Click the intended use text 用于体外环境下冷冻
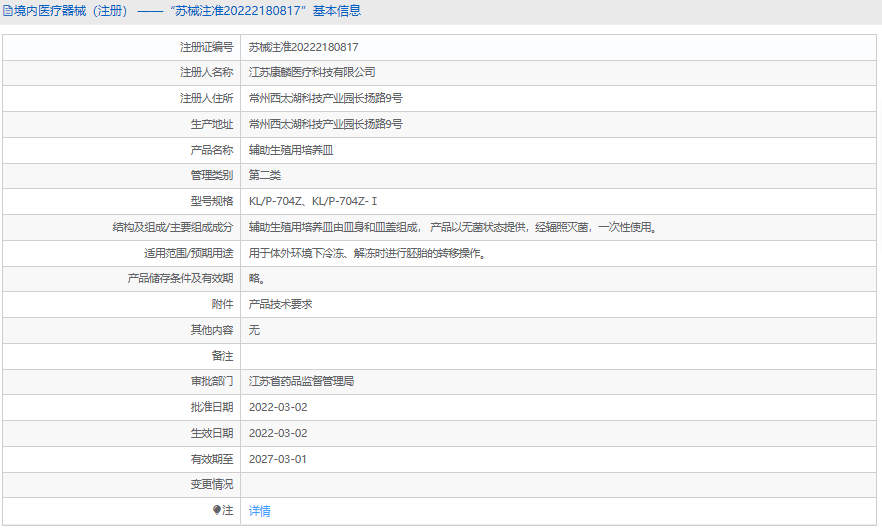The image size is (882, 530). click(368, 253)
